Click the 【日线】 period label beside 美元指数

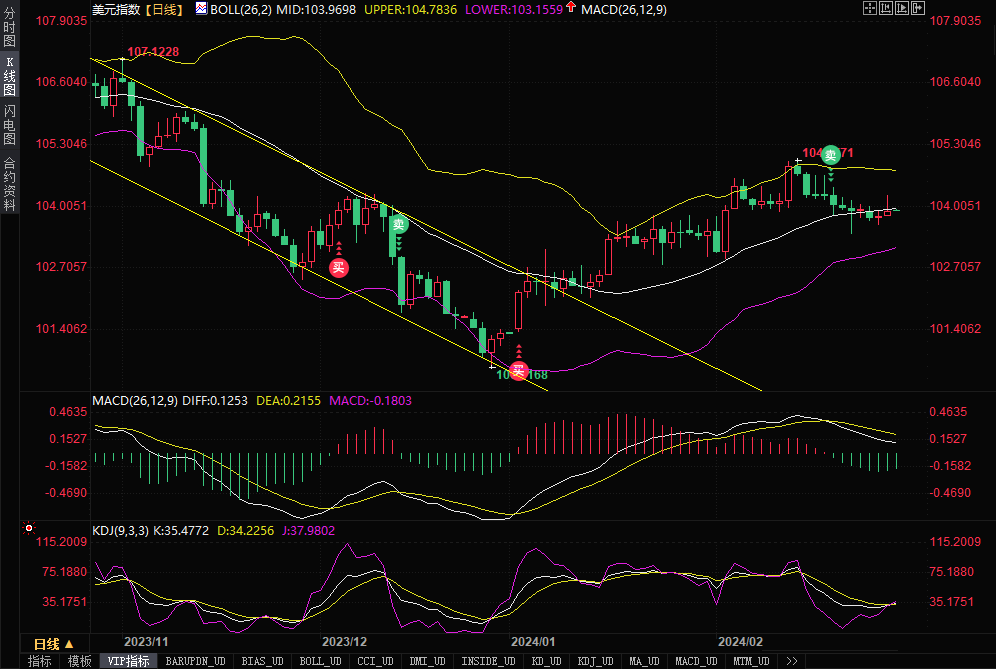pyautogui.click(x=162, y=9)
